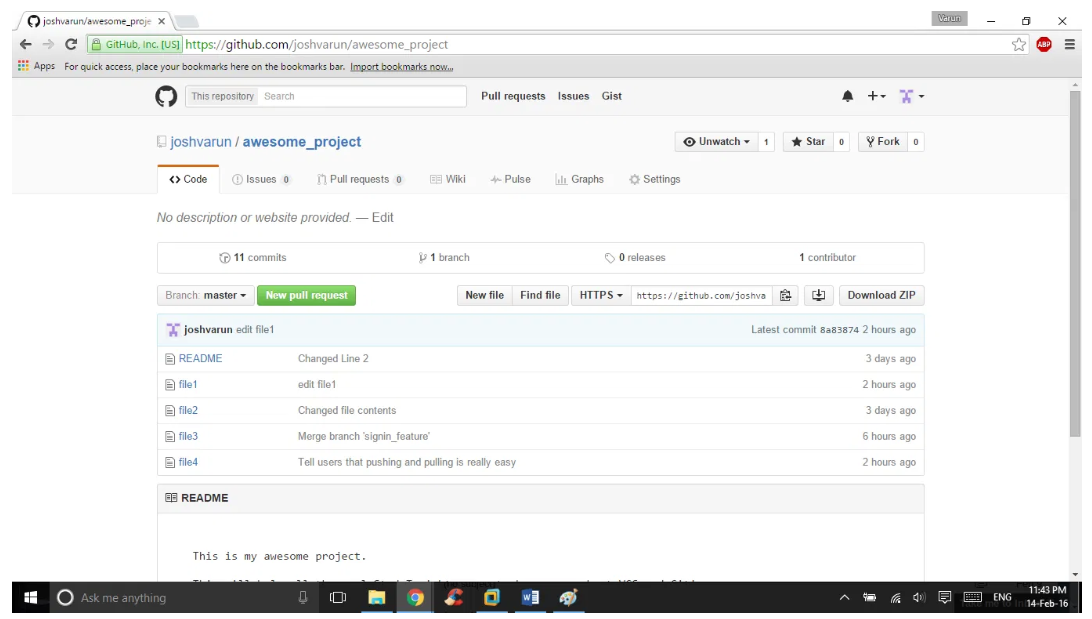Open the notifications bell
The image size is (1092, 619).
[848, 96]
